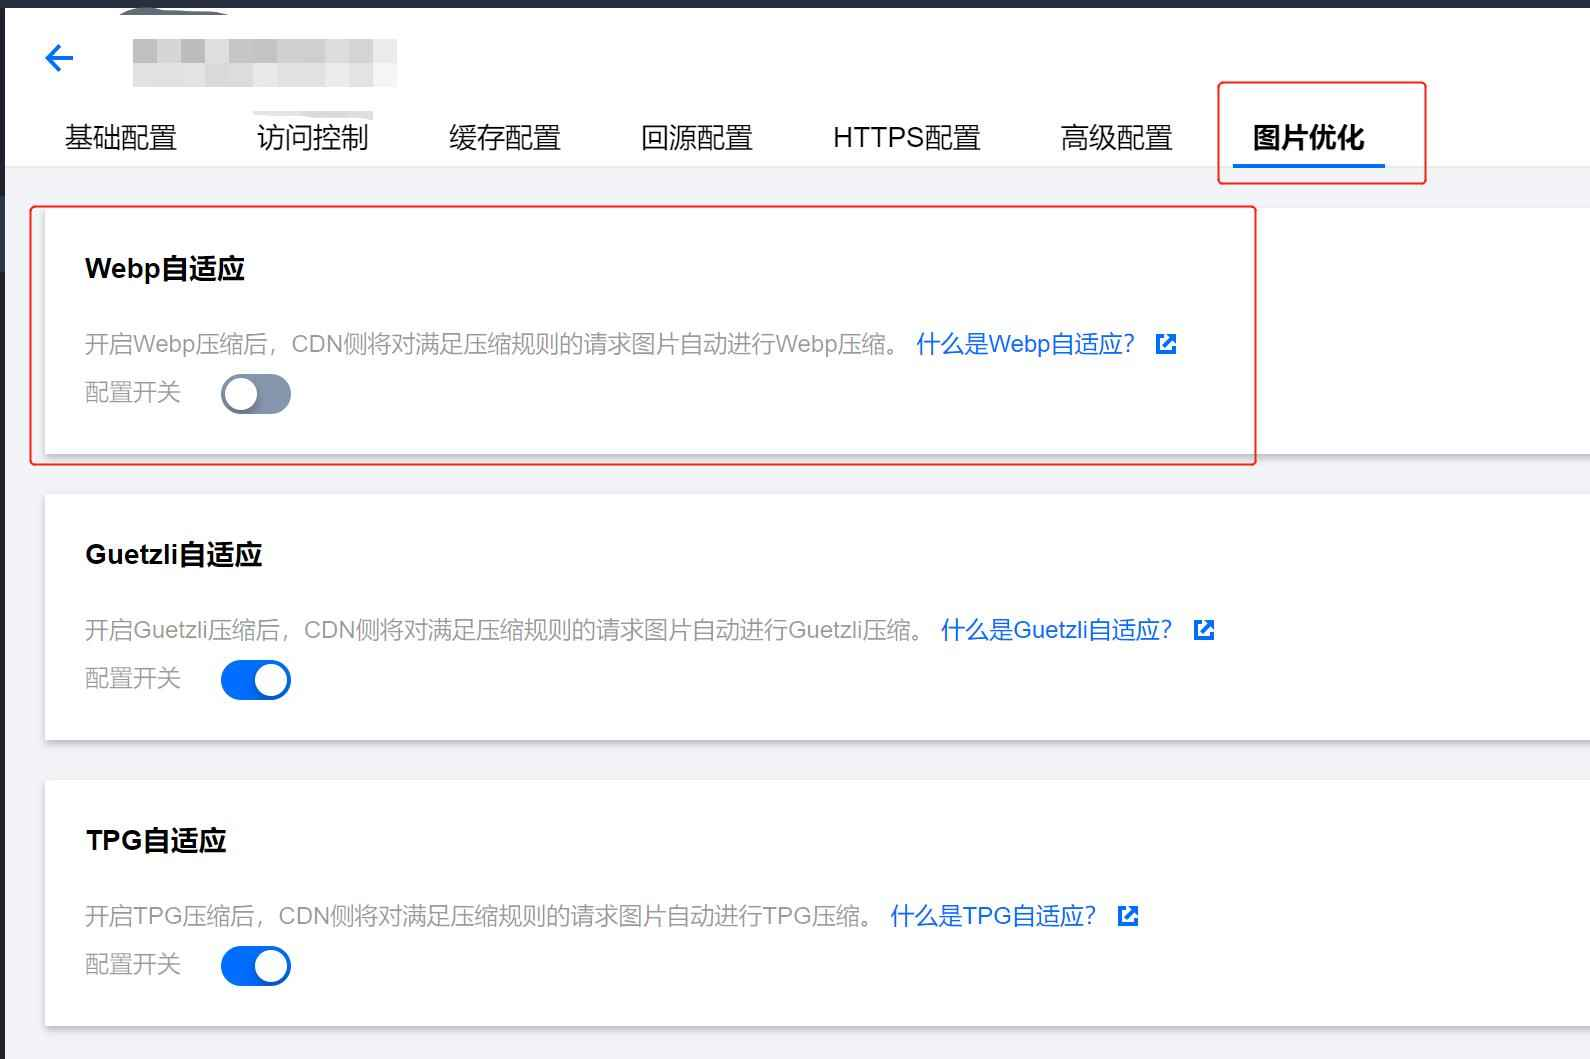The width and height of the screenshot is (1590, 1059).
Task: Open the 什么是Webp自适应? help link
Action: click(x=1026, y=344)
